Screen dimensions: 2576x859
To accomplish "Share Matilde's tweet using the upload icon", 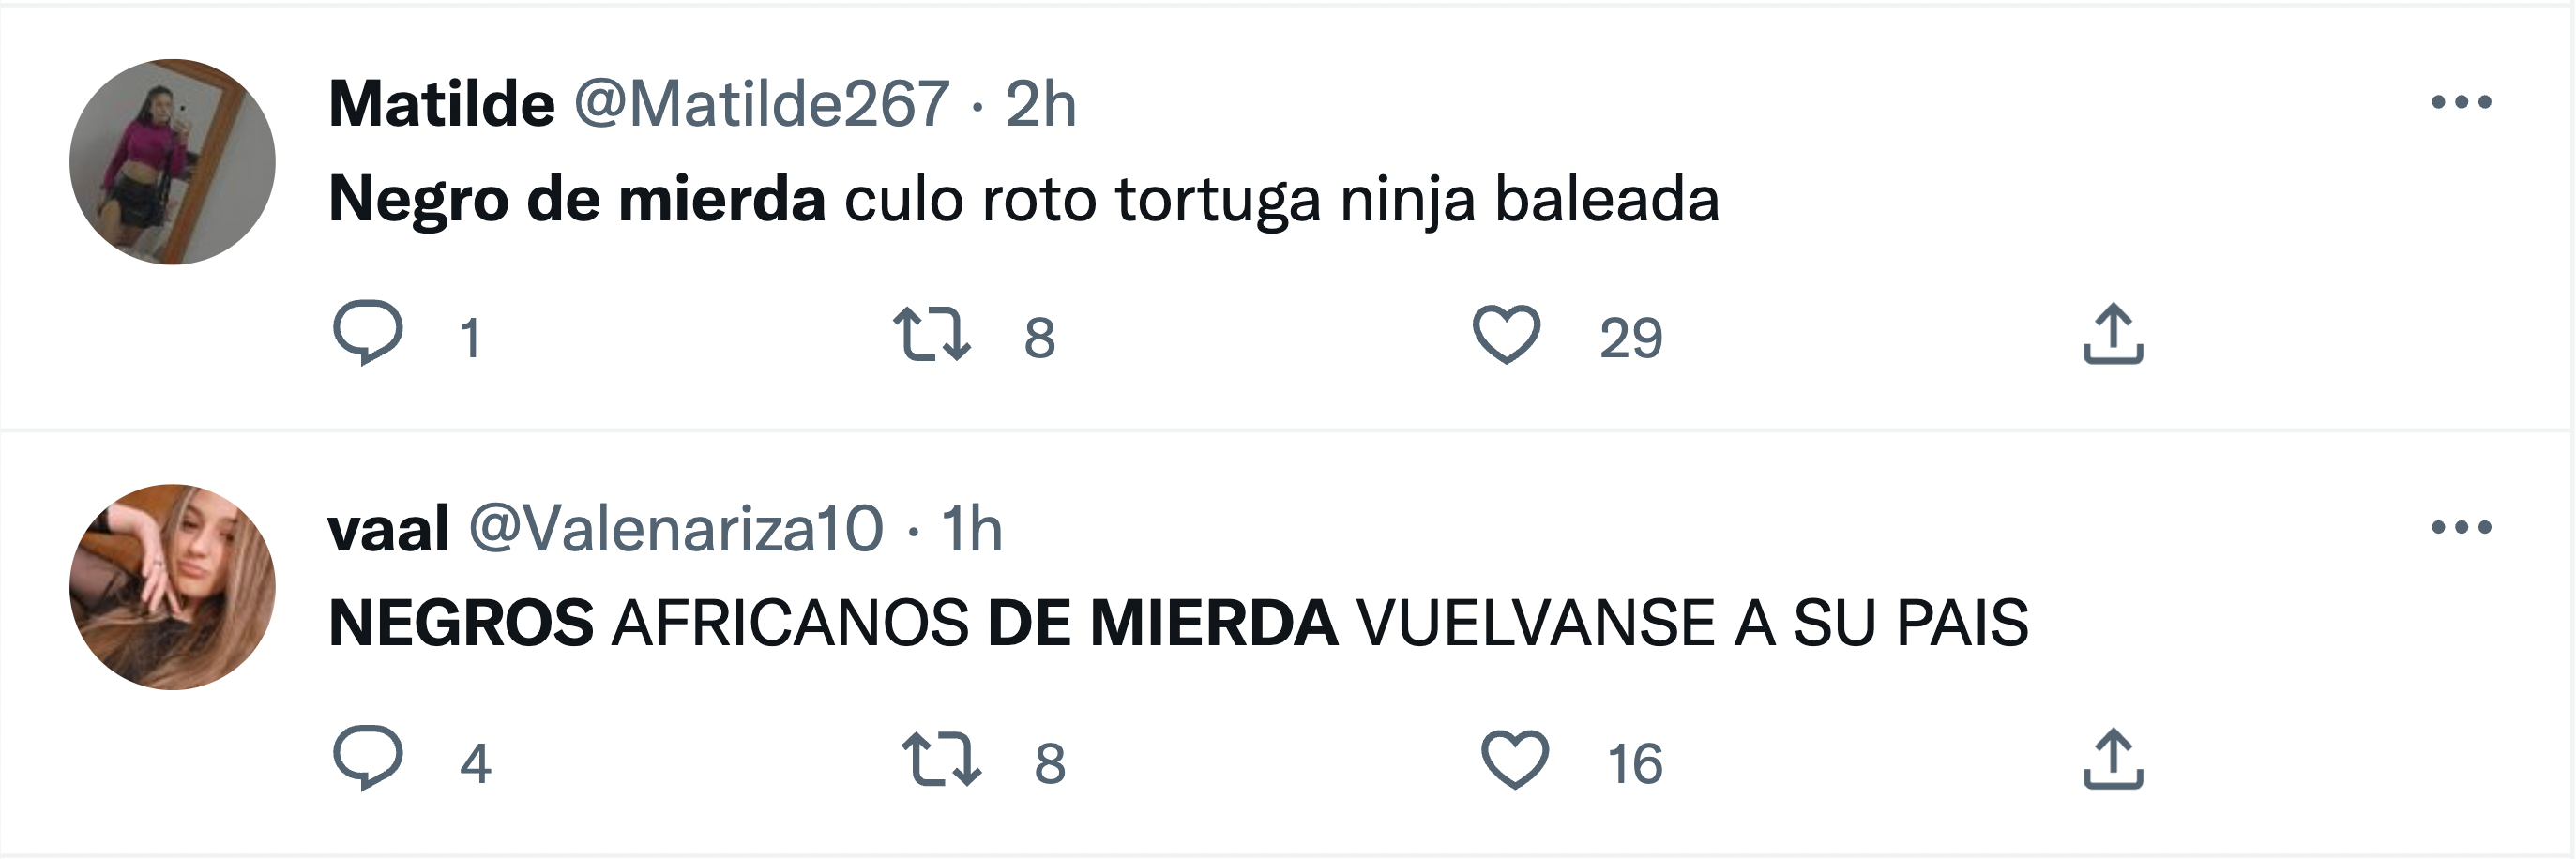I will point(2113,334).
